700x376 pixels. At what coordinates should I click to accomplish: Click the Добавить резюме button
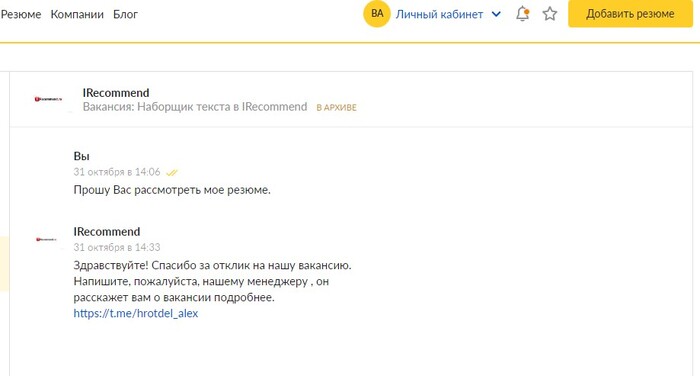click(x=630, y=14)
